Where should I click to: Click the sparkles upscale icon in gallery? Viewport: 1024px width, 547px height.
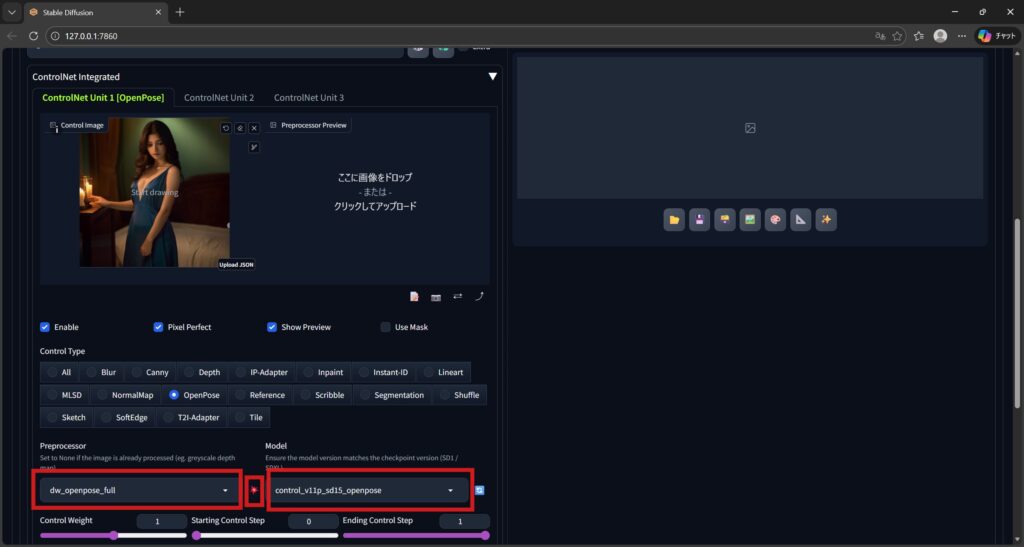[825, 220]
